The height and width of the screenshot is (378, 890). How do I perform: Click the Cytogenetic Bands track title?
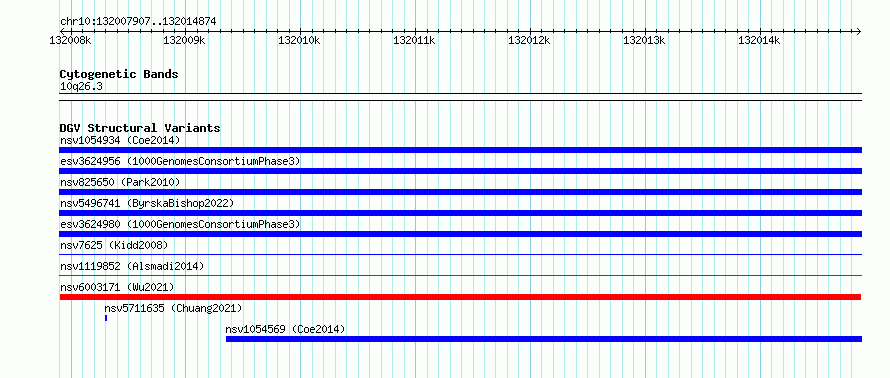pyautogui.click(x=119, y=74)
